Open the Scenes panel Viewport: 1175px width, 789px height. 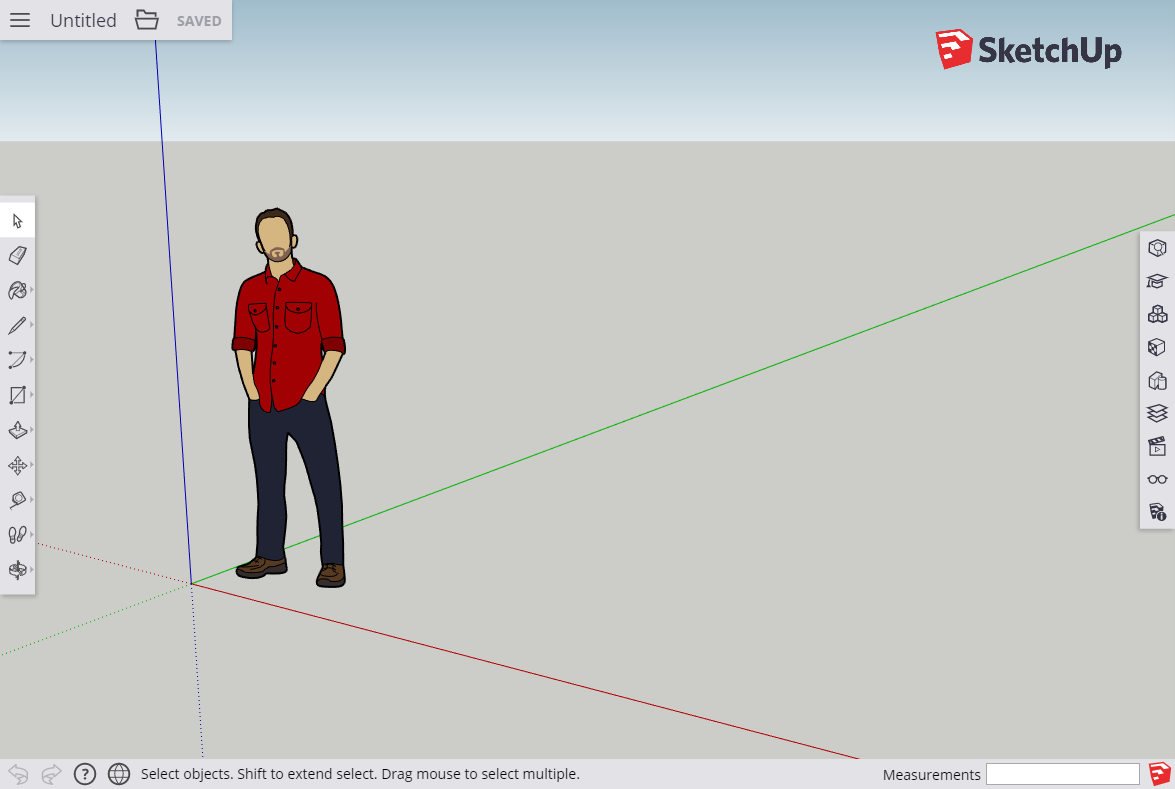coord(1157,447)
